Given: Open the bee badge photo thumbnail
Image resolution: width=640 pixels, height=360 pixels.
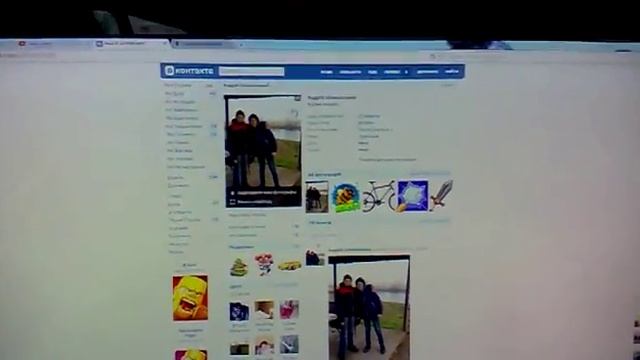Looking at the screenshot, I should pyautogui.click(x=345, y=198).
